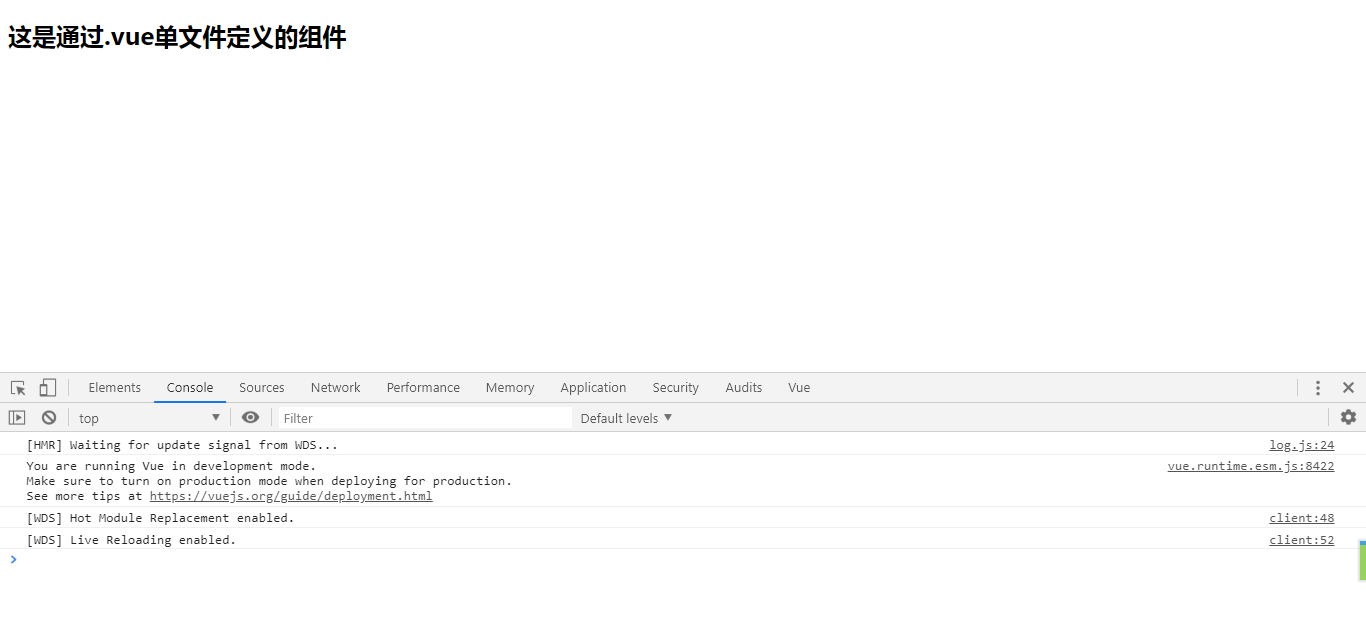1366x625 pixels.
Task: Open the Vue devtools tab
Action: pyautogui.click(x=799, y=388)
